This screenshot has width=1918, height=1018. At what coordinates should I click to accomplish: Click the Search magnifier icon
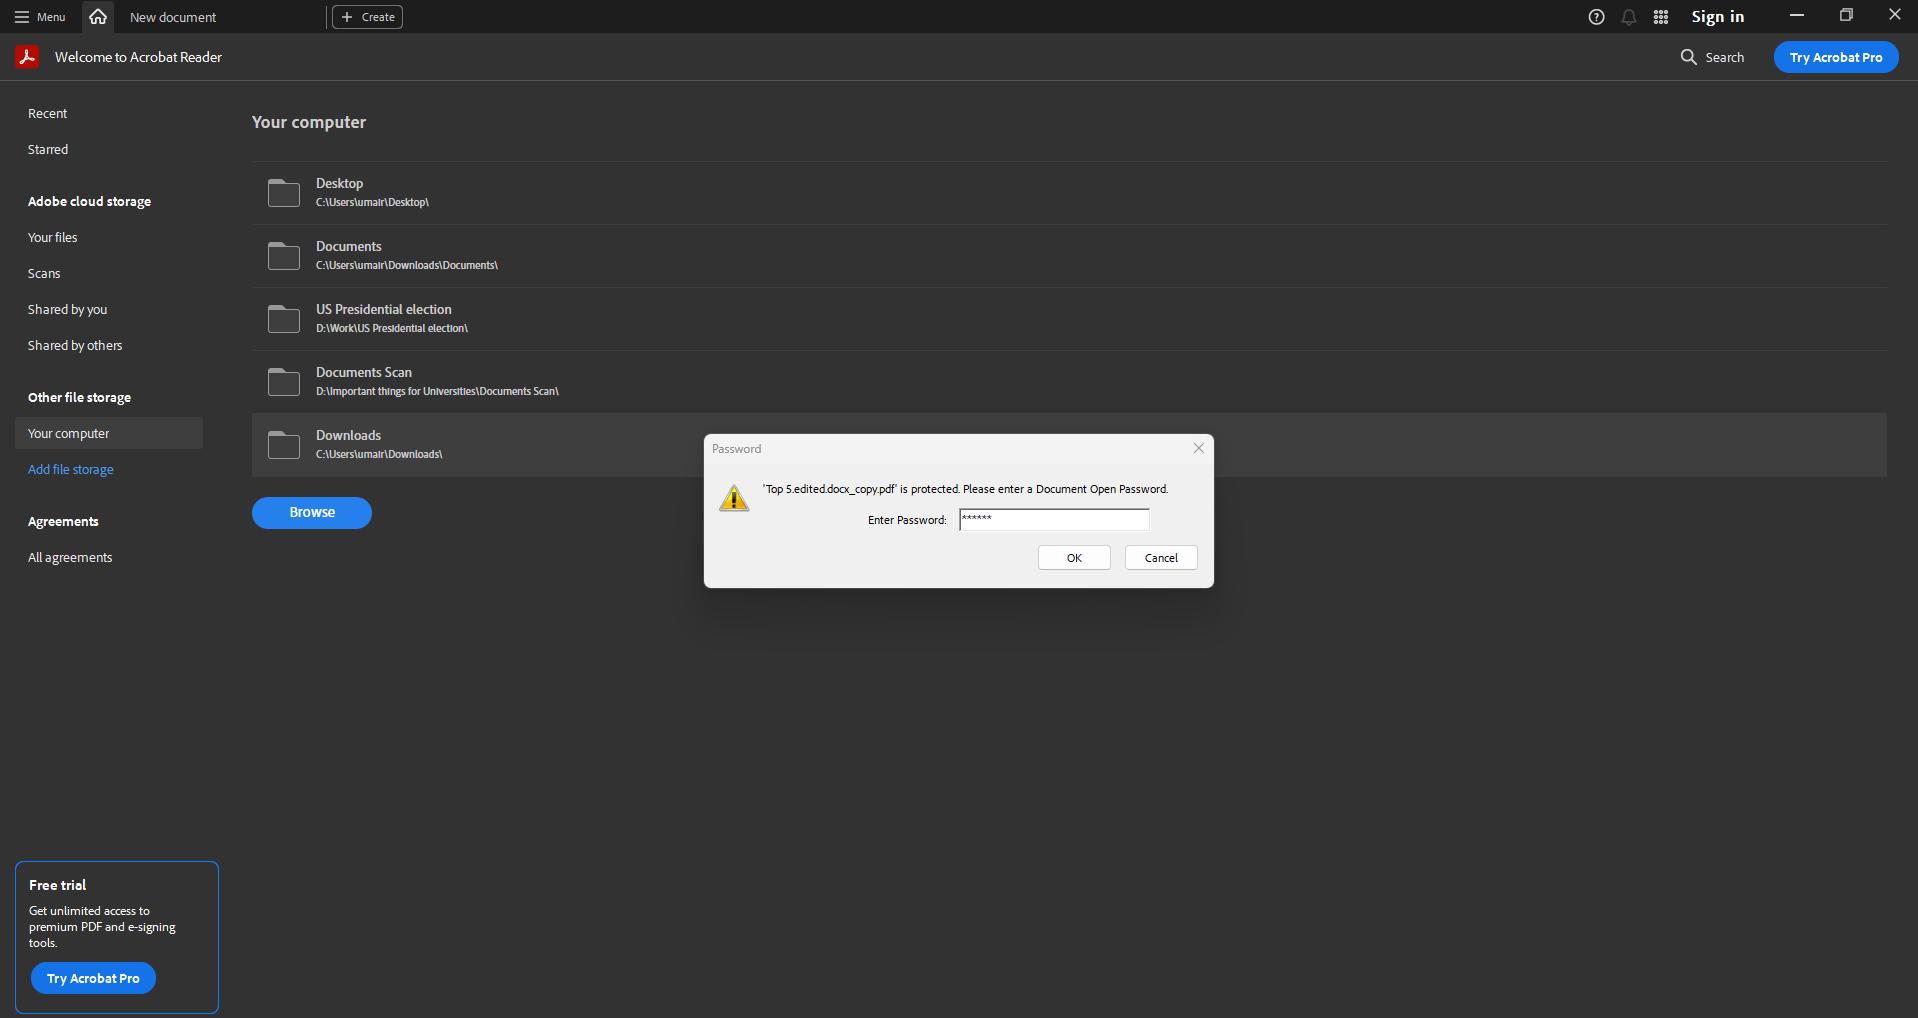coord(1689,57)
